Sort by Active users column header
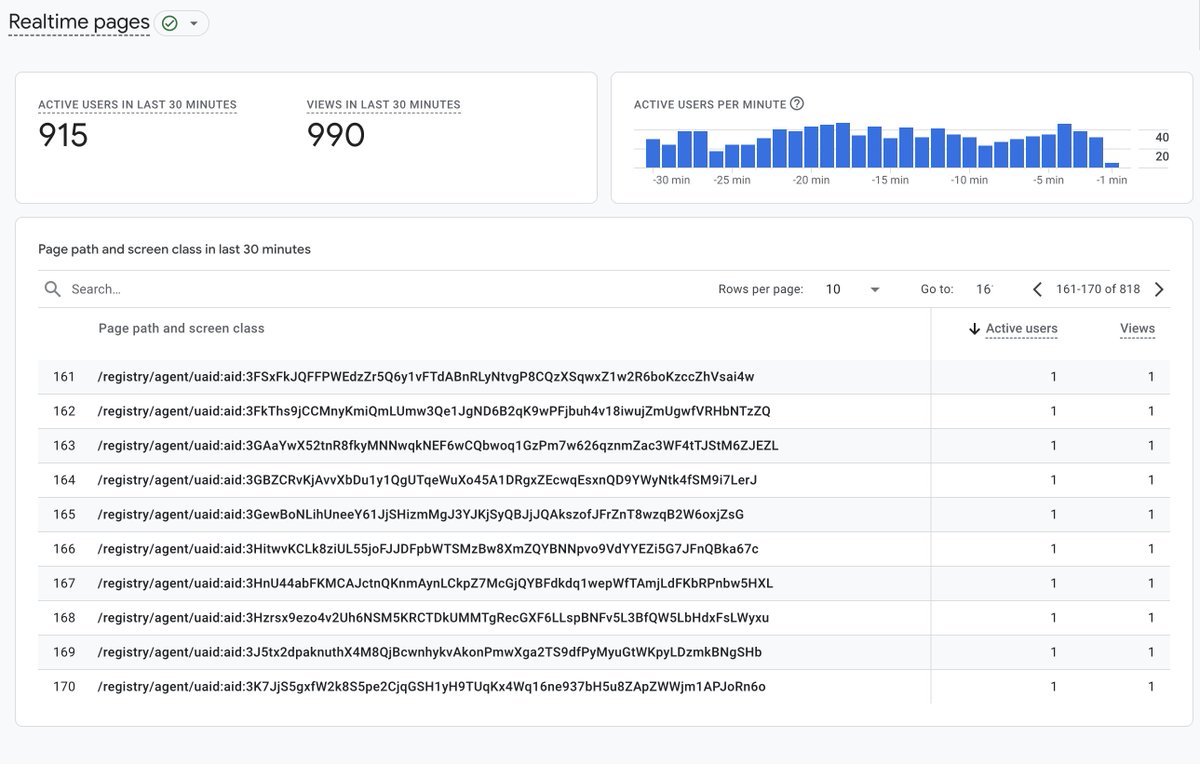Screen dimensions: 1200x764 click(x=1021, y=328)
